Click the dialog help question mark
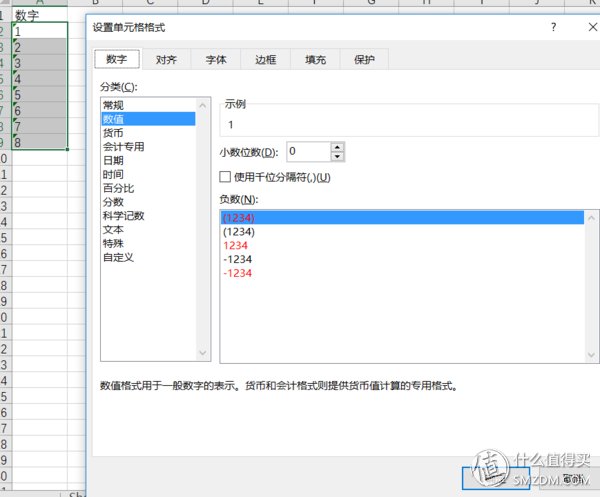Viewport: 600px width, 497px height. click(x=553, y=27)
